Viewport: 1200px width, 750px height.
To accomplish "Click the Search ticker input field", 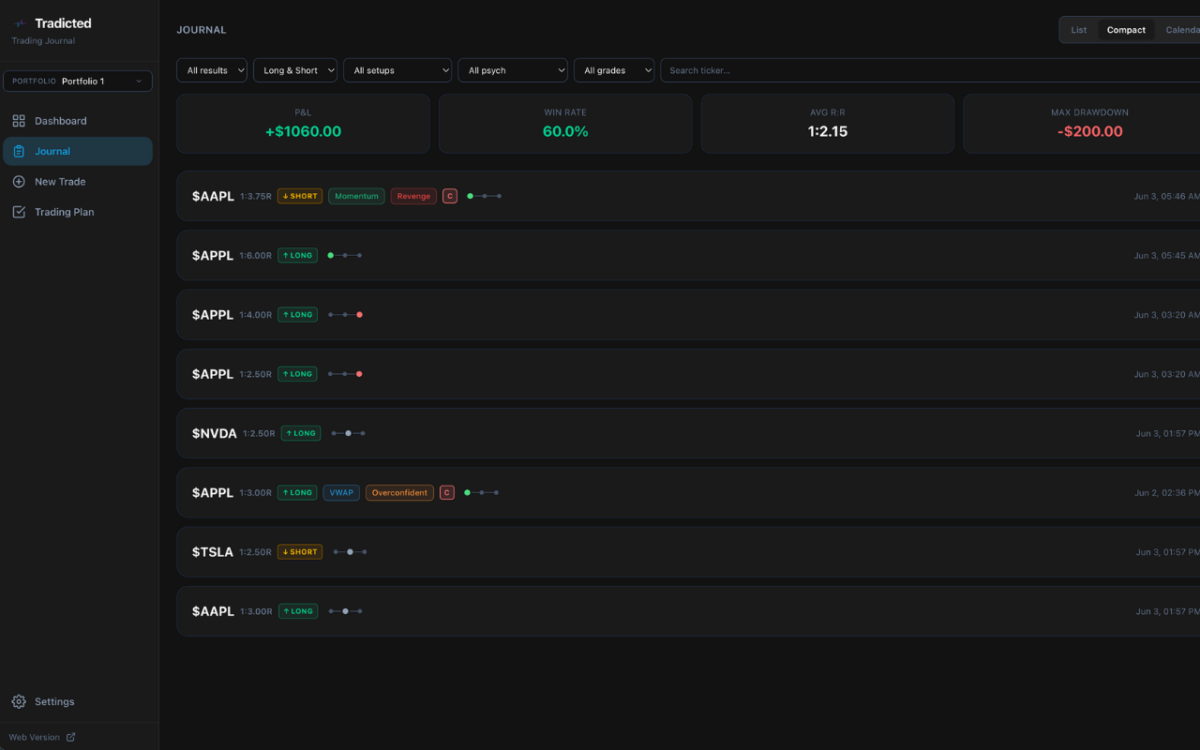I will tap(930, 70).
